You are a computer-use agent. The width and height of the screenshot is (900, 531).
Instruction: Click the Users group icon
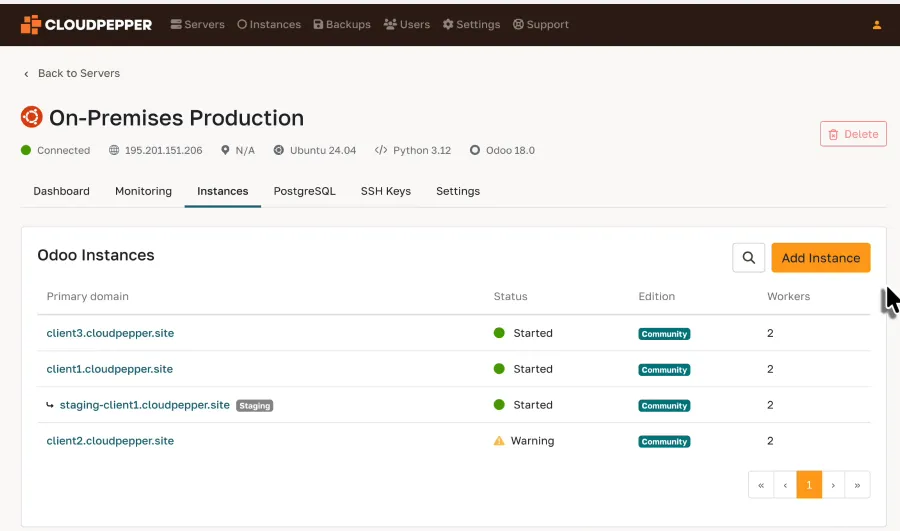pos(390,24)
